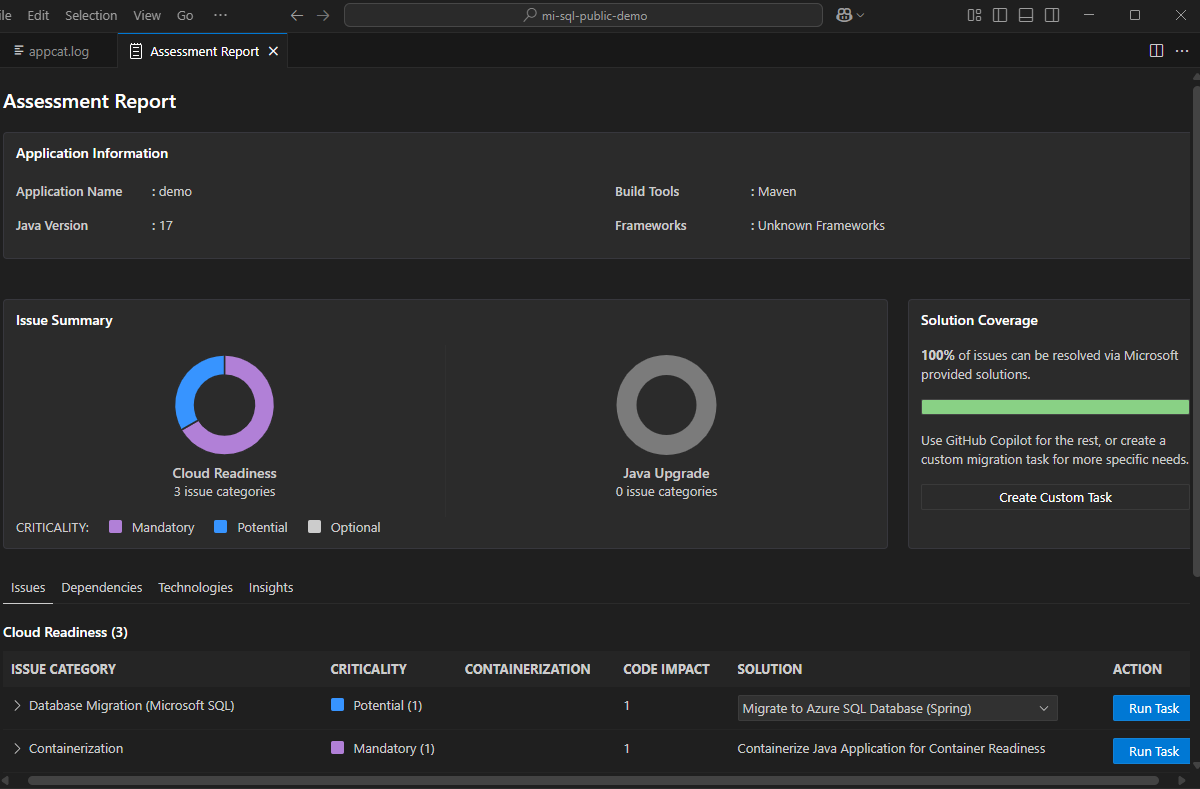Switch to the Dependencies tab

[x=101, y=588]
